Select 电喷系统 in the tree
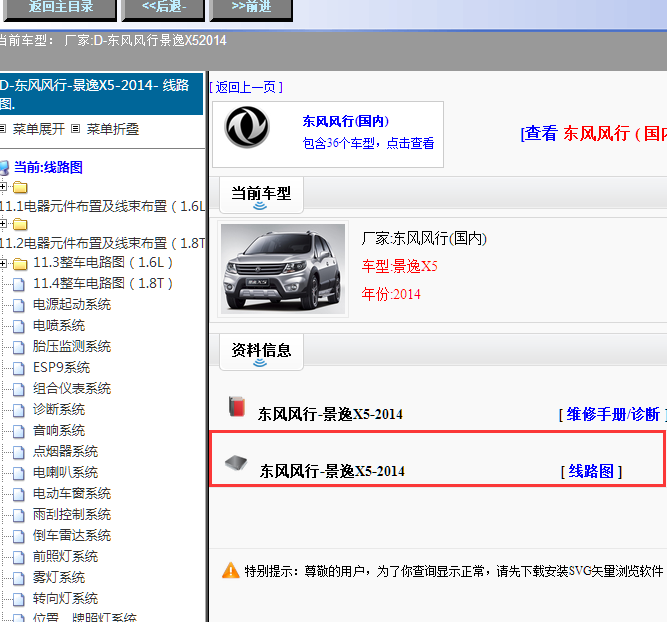 pyautogui.click(x=59, y=325)
